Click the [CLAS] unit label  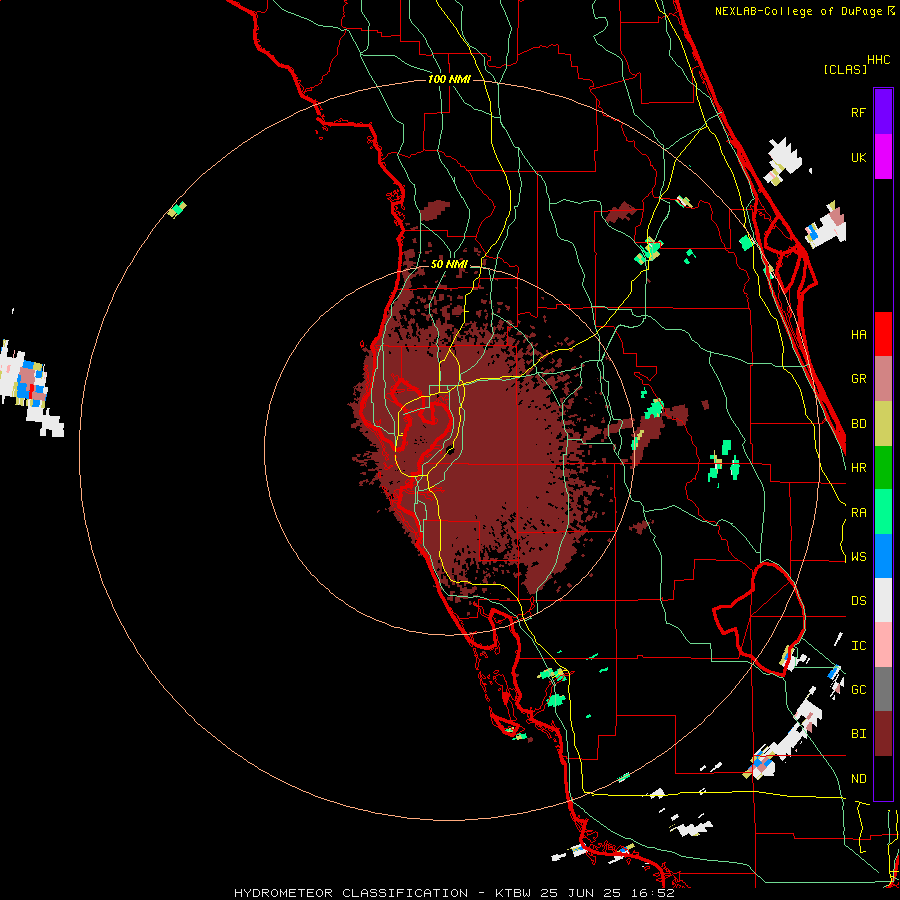point(845,70)
